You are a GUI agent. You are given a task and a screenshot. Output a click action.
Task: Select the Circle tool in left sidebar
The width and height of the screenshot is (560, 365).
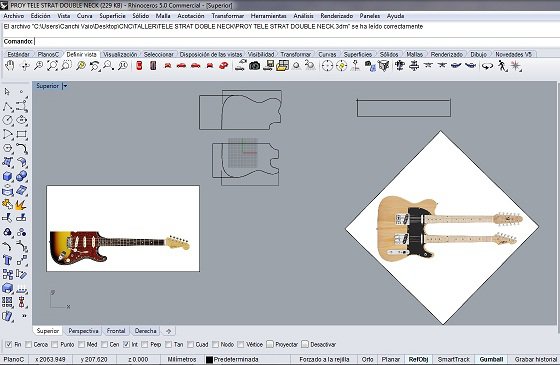8,120
